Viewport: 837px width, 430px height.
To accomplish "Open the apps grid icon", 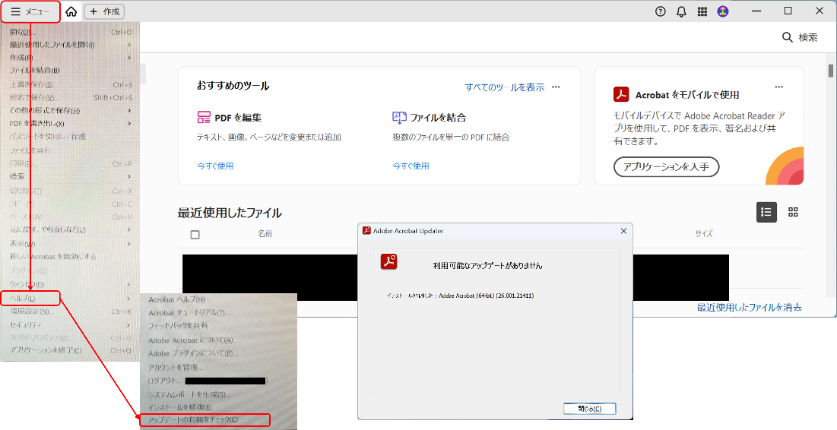I will 702,11.
